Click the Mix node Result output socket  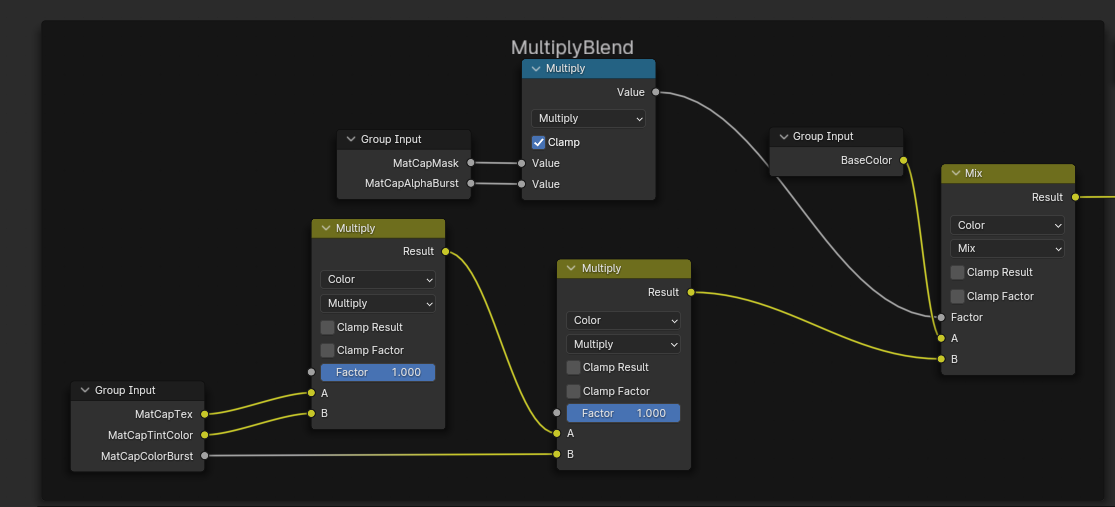(x=1075, y=197)
